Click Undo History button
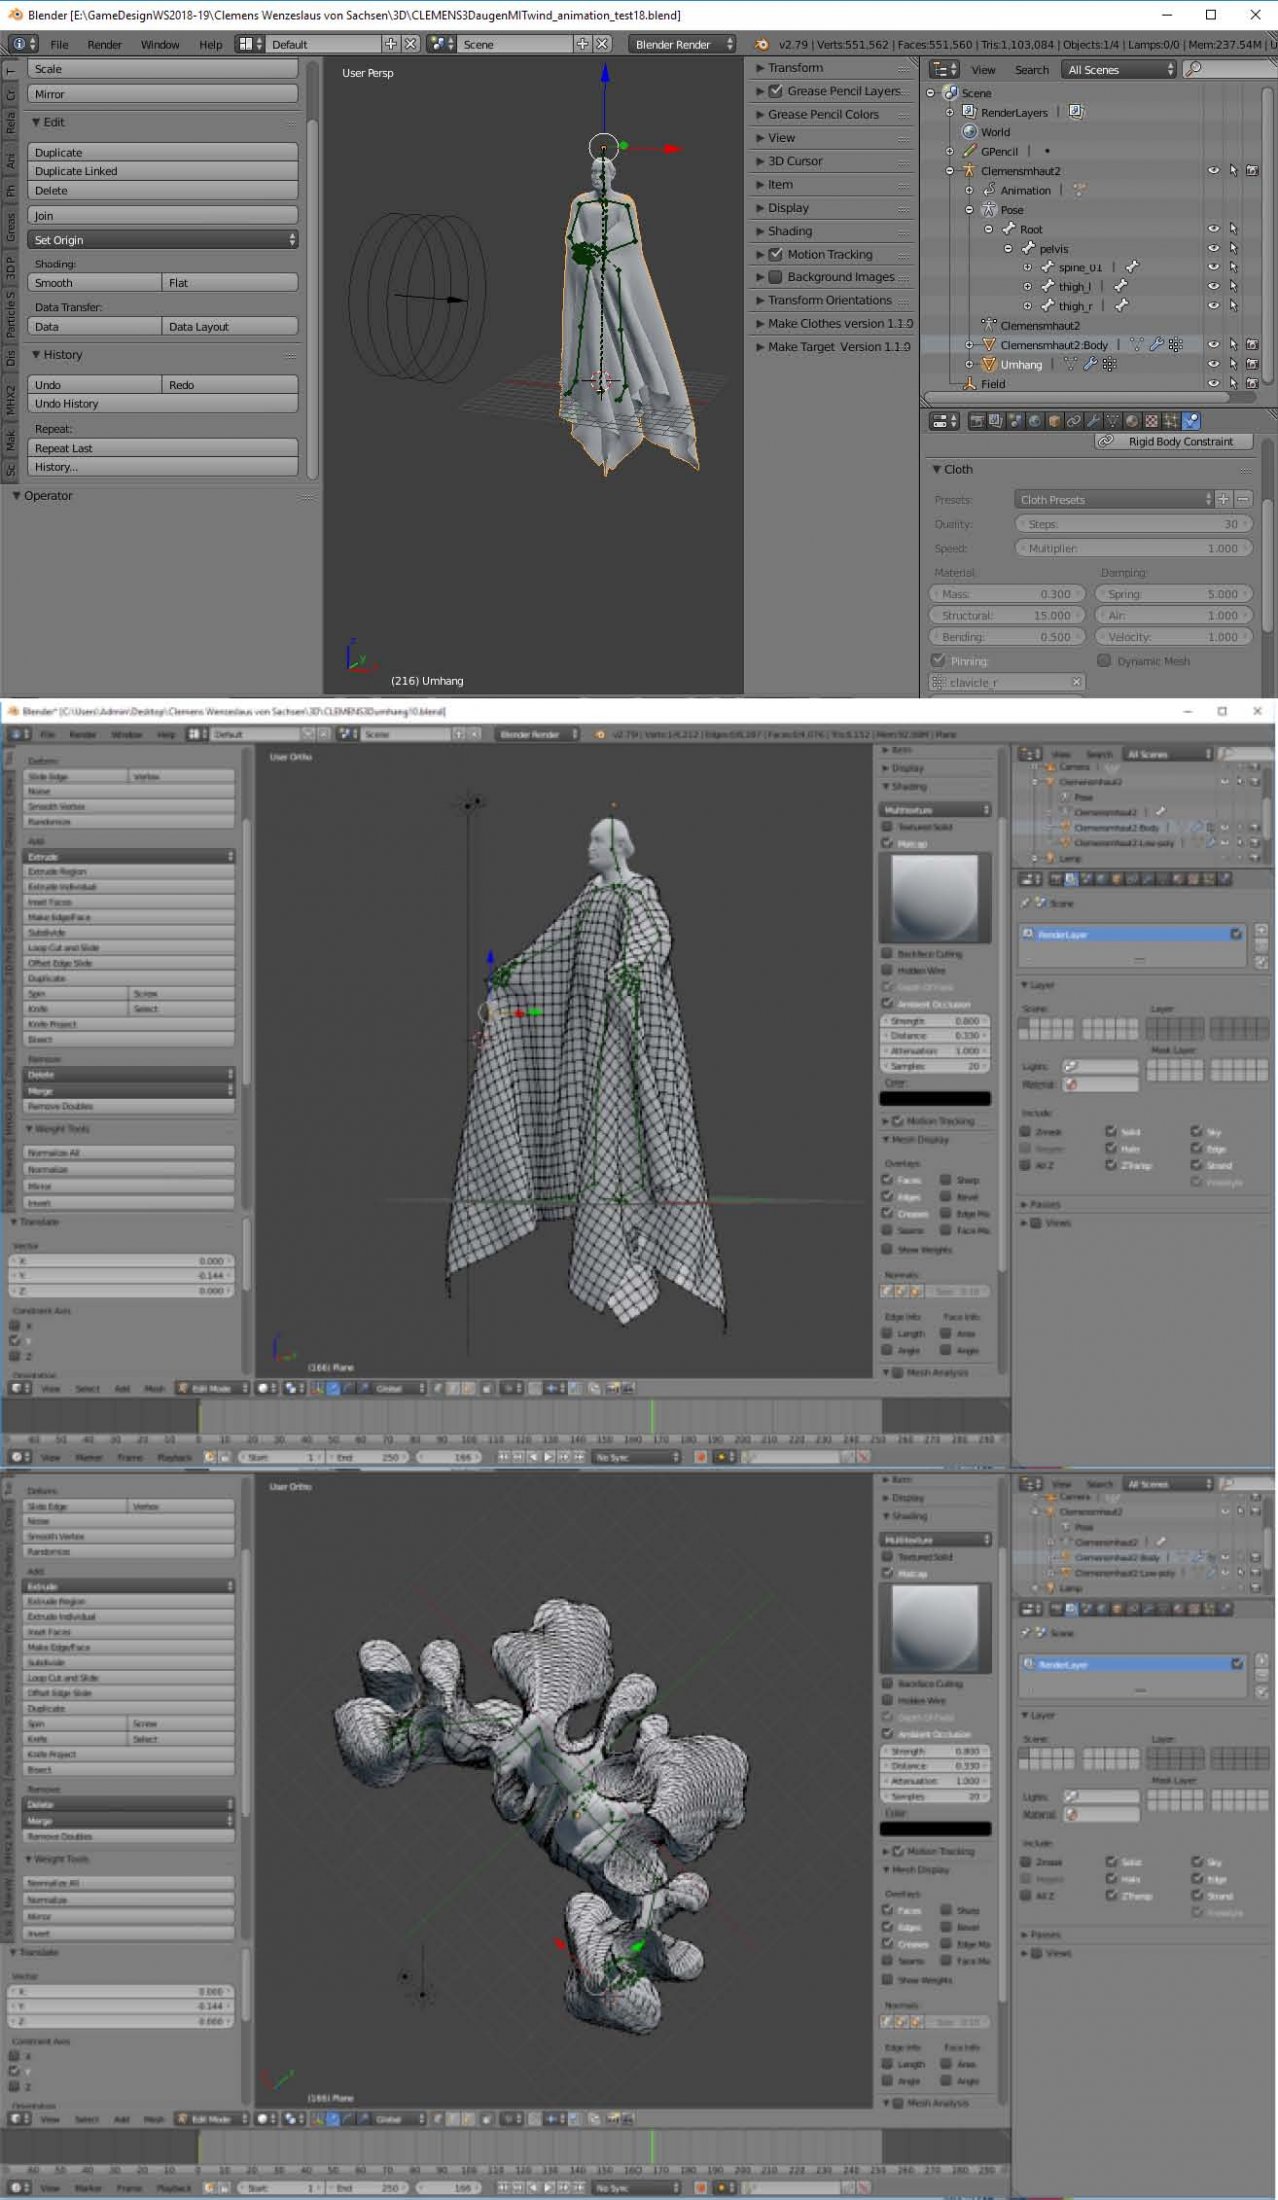1278x2200 pixels. point(163,403)
